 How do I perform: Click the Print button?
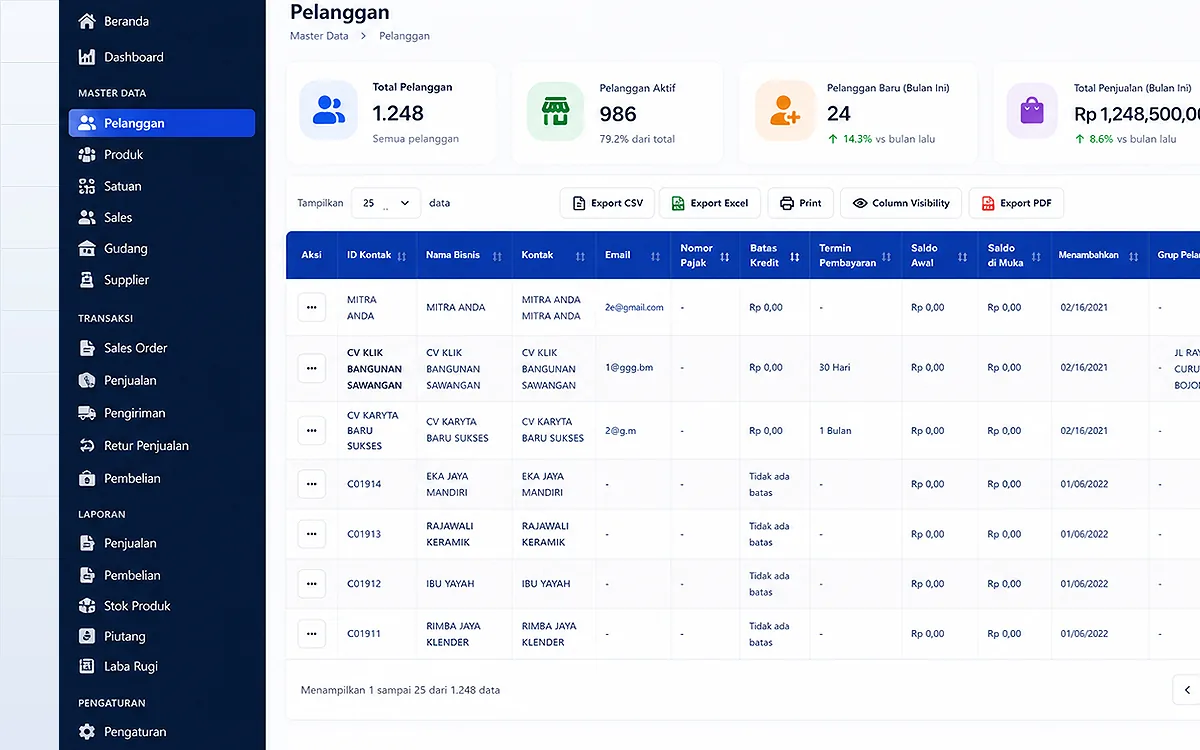click(800, 203)
